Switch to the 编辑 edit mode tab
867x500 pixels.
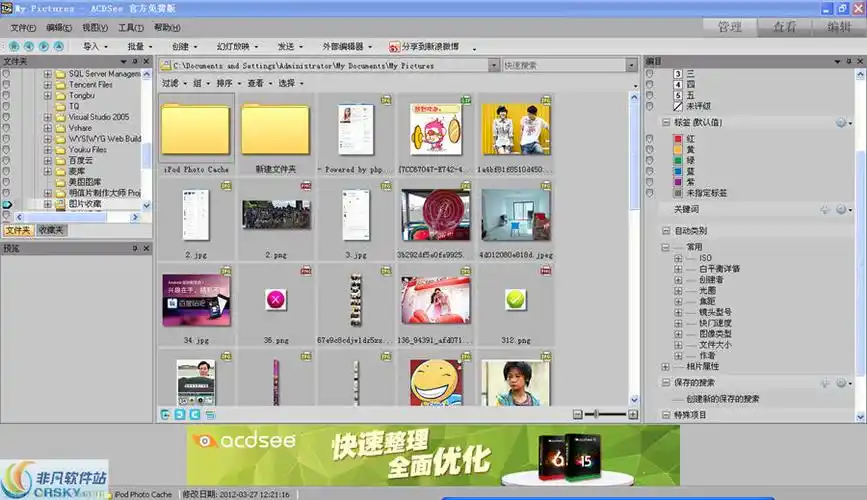(839, 27)
